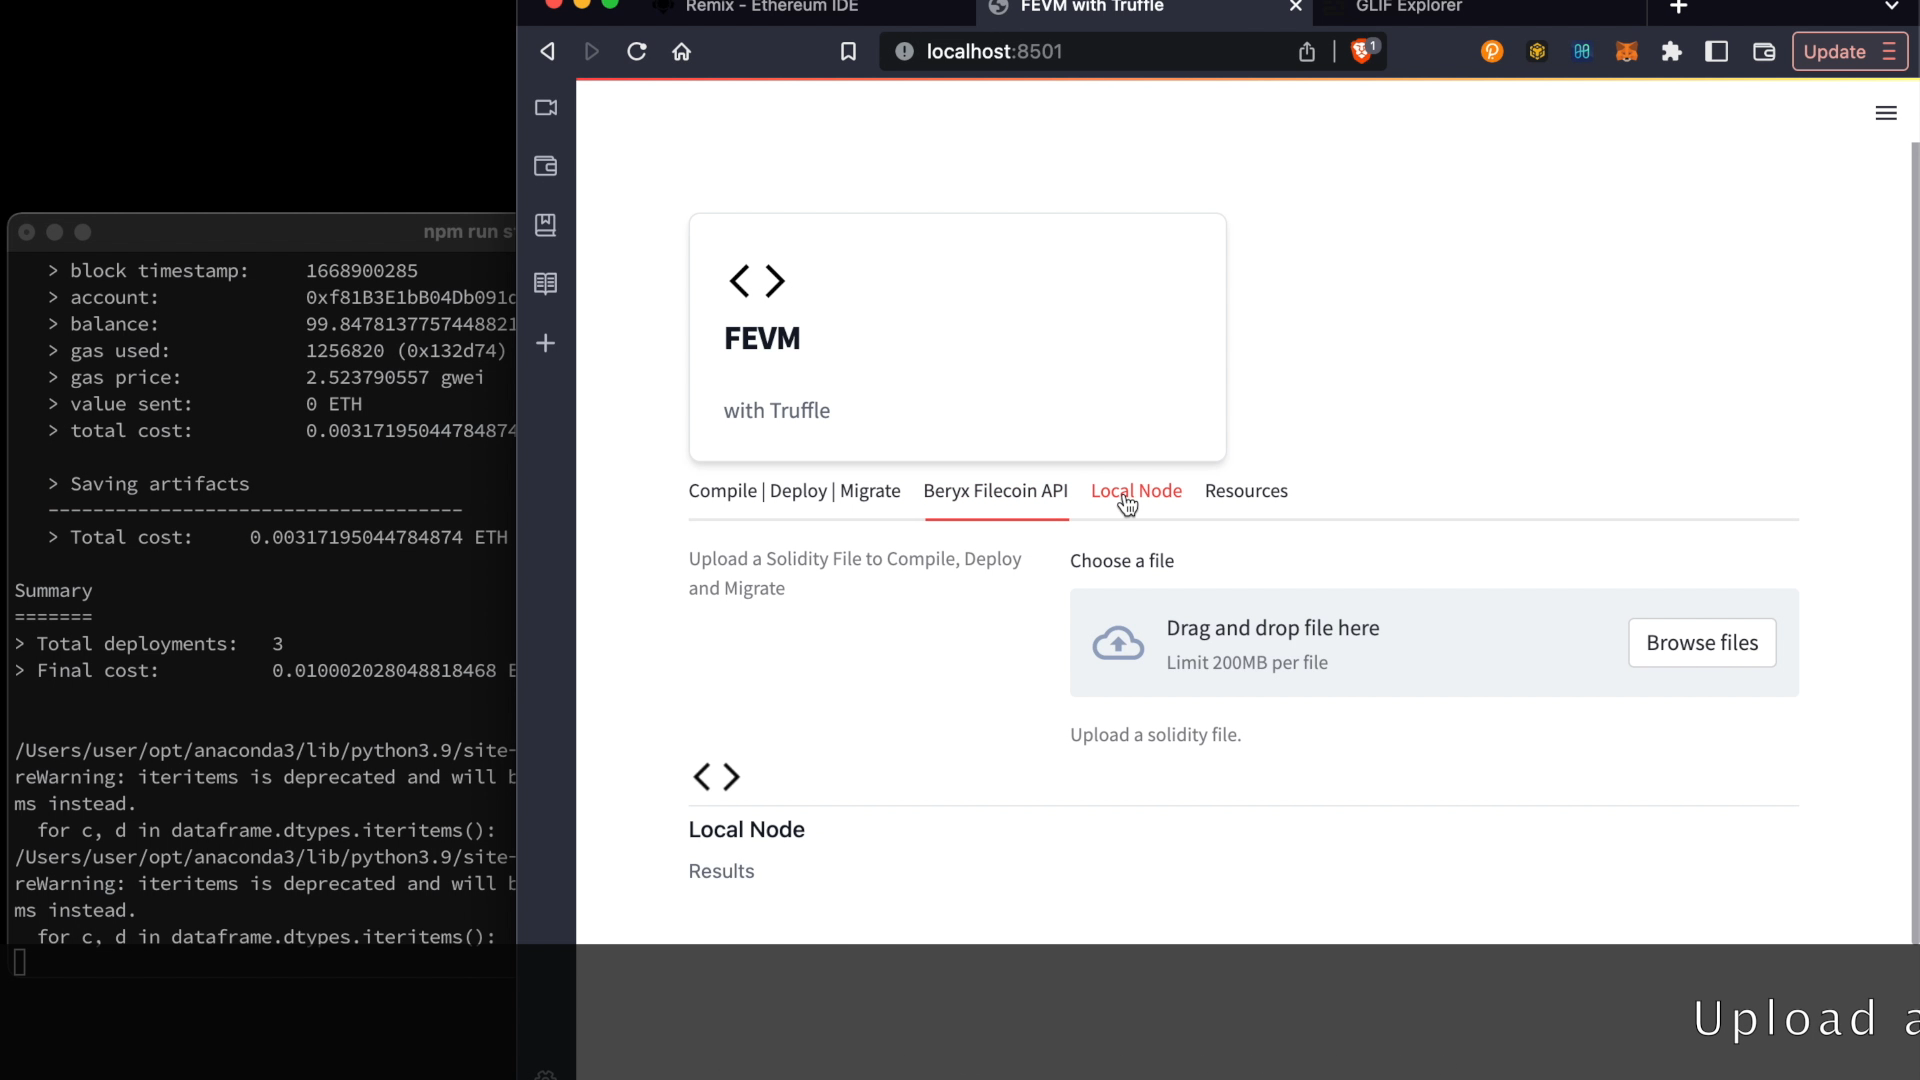Click the Results text under Local Node
This screenshot has width=1920, height=1080.
pos(721,871)
